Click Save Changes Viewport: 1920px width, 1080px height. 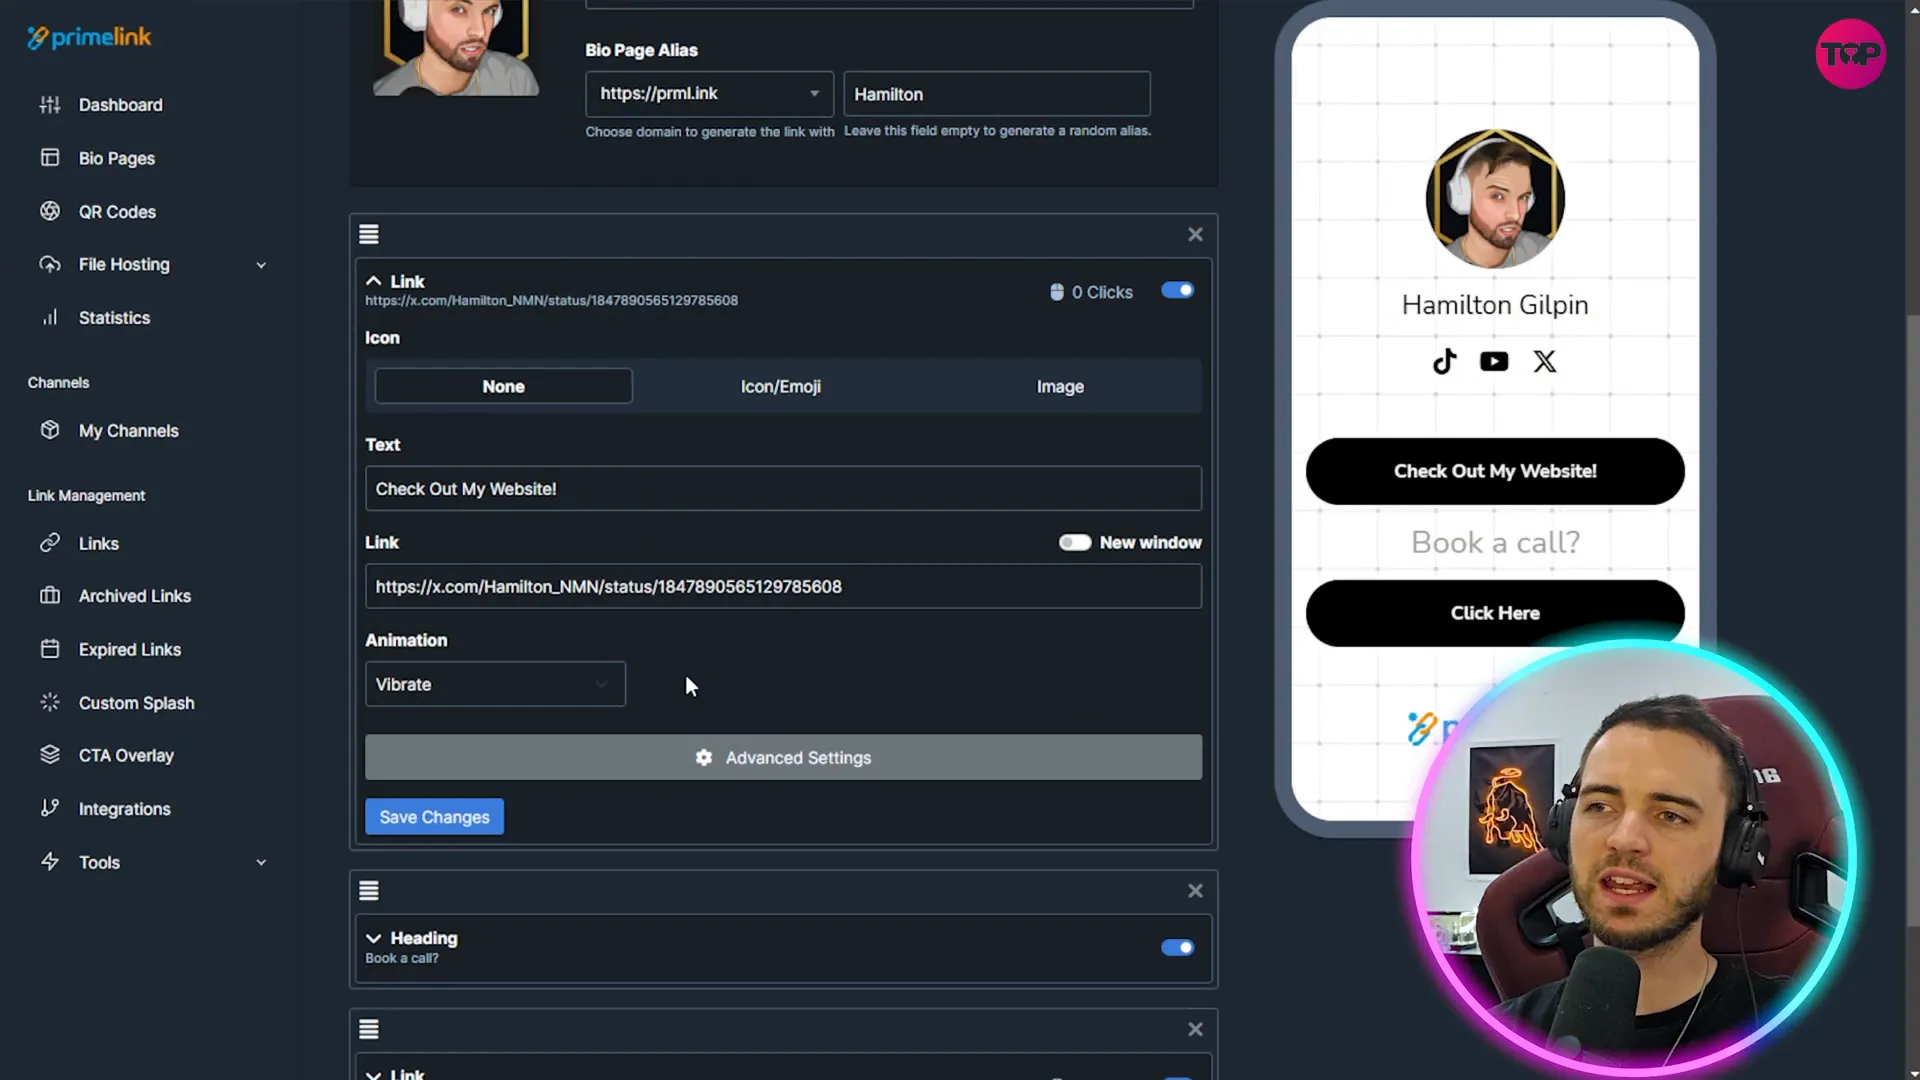[434, 817]
